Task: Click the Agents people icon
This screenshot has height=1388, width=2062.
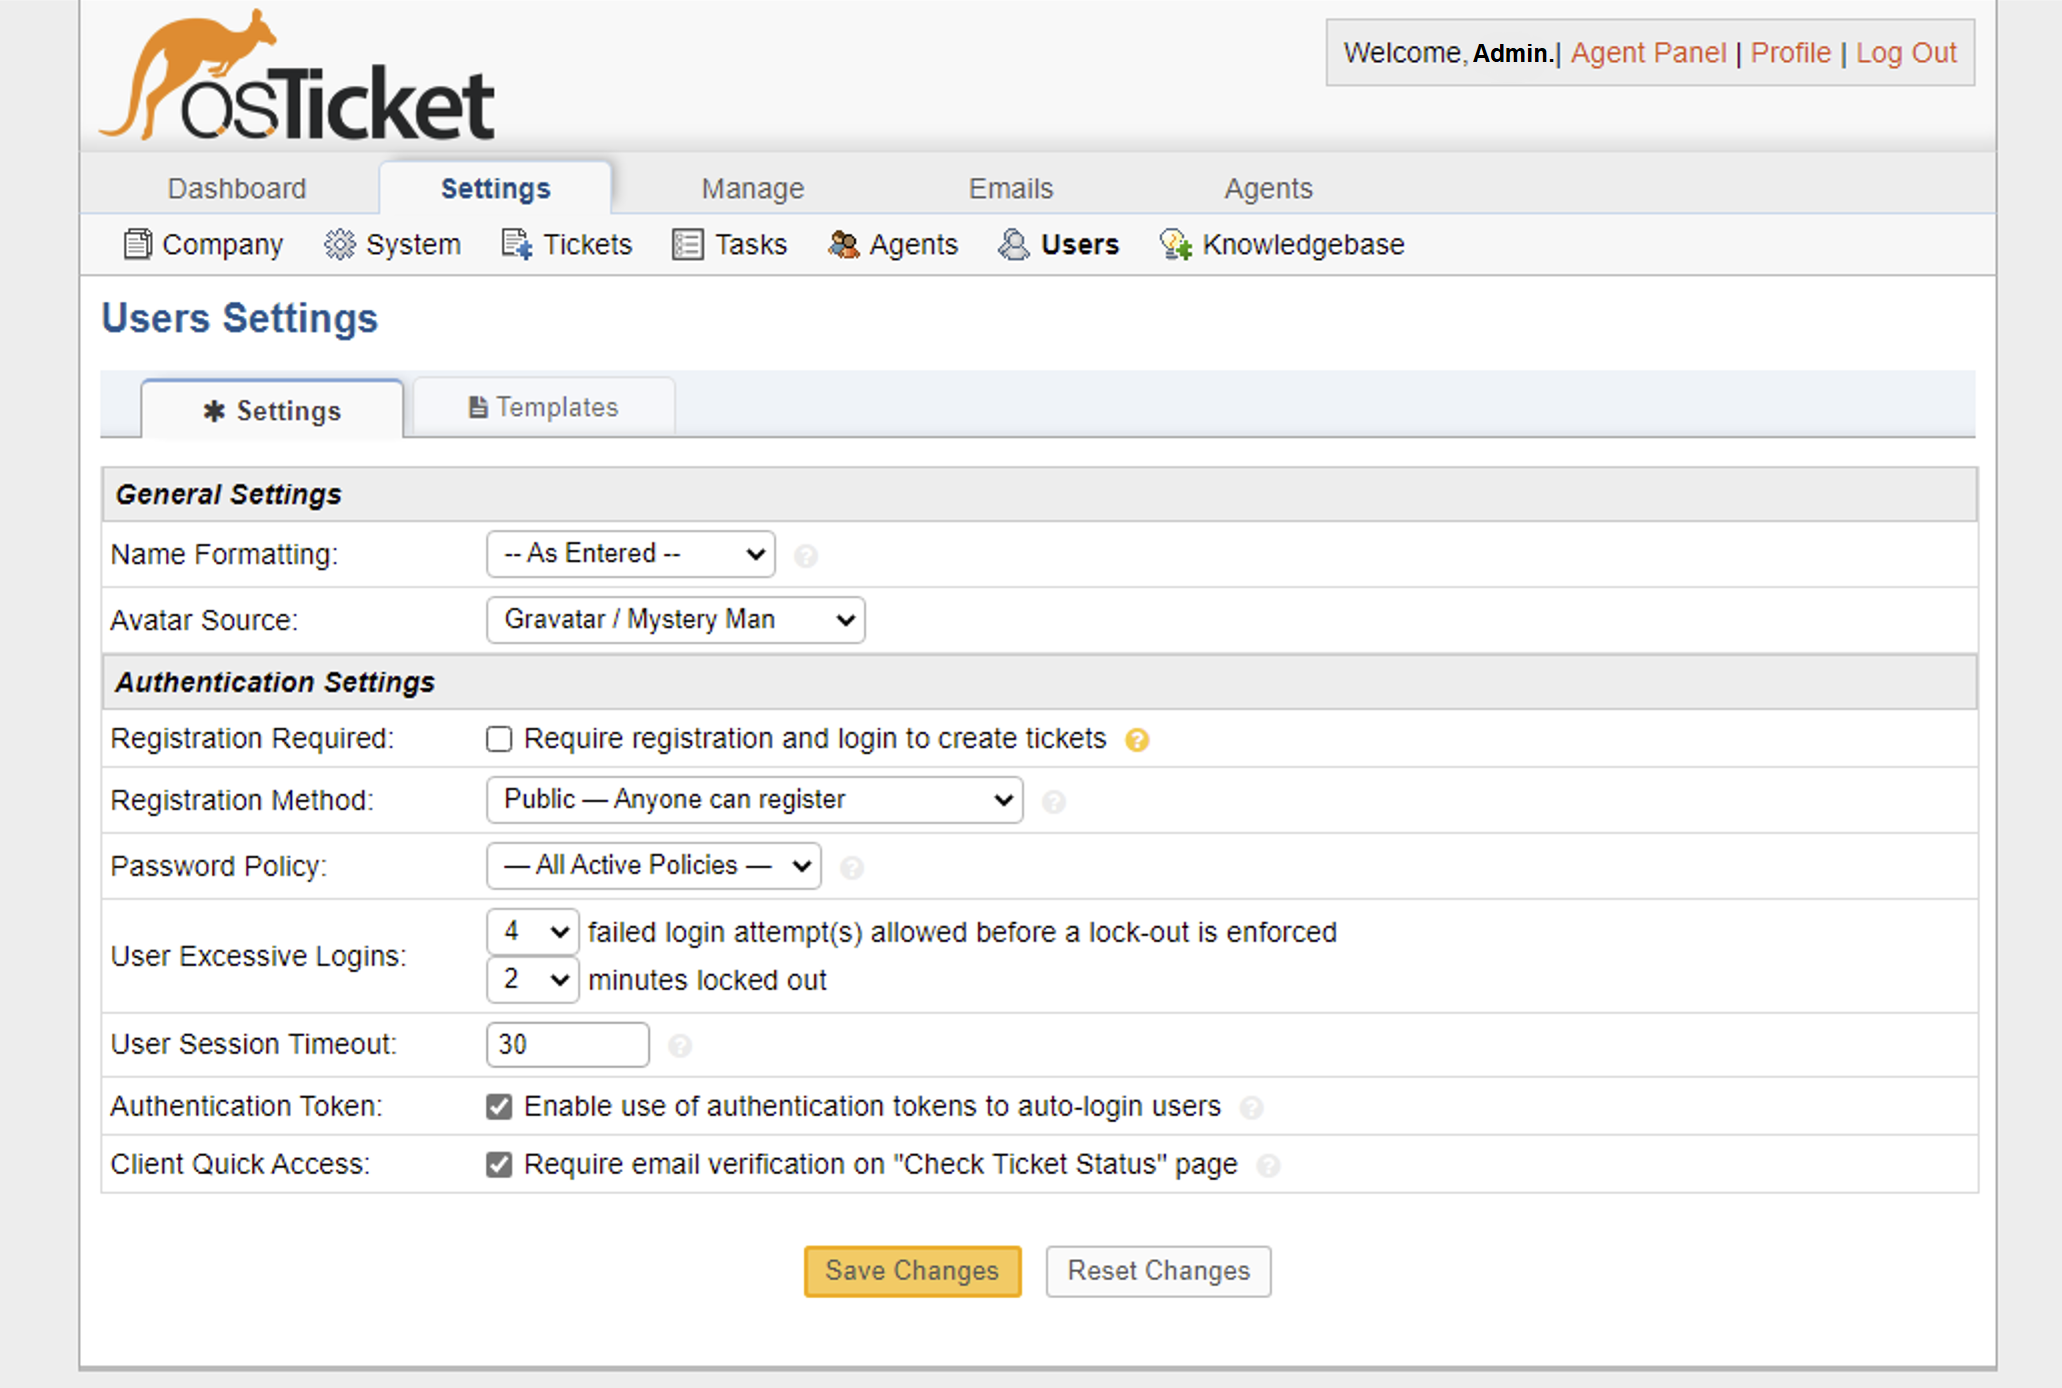Action: 843,244
